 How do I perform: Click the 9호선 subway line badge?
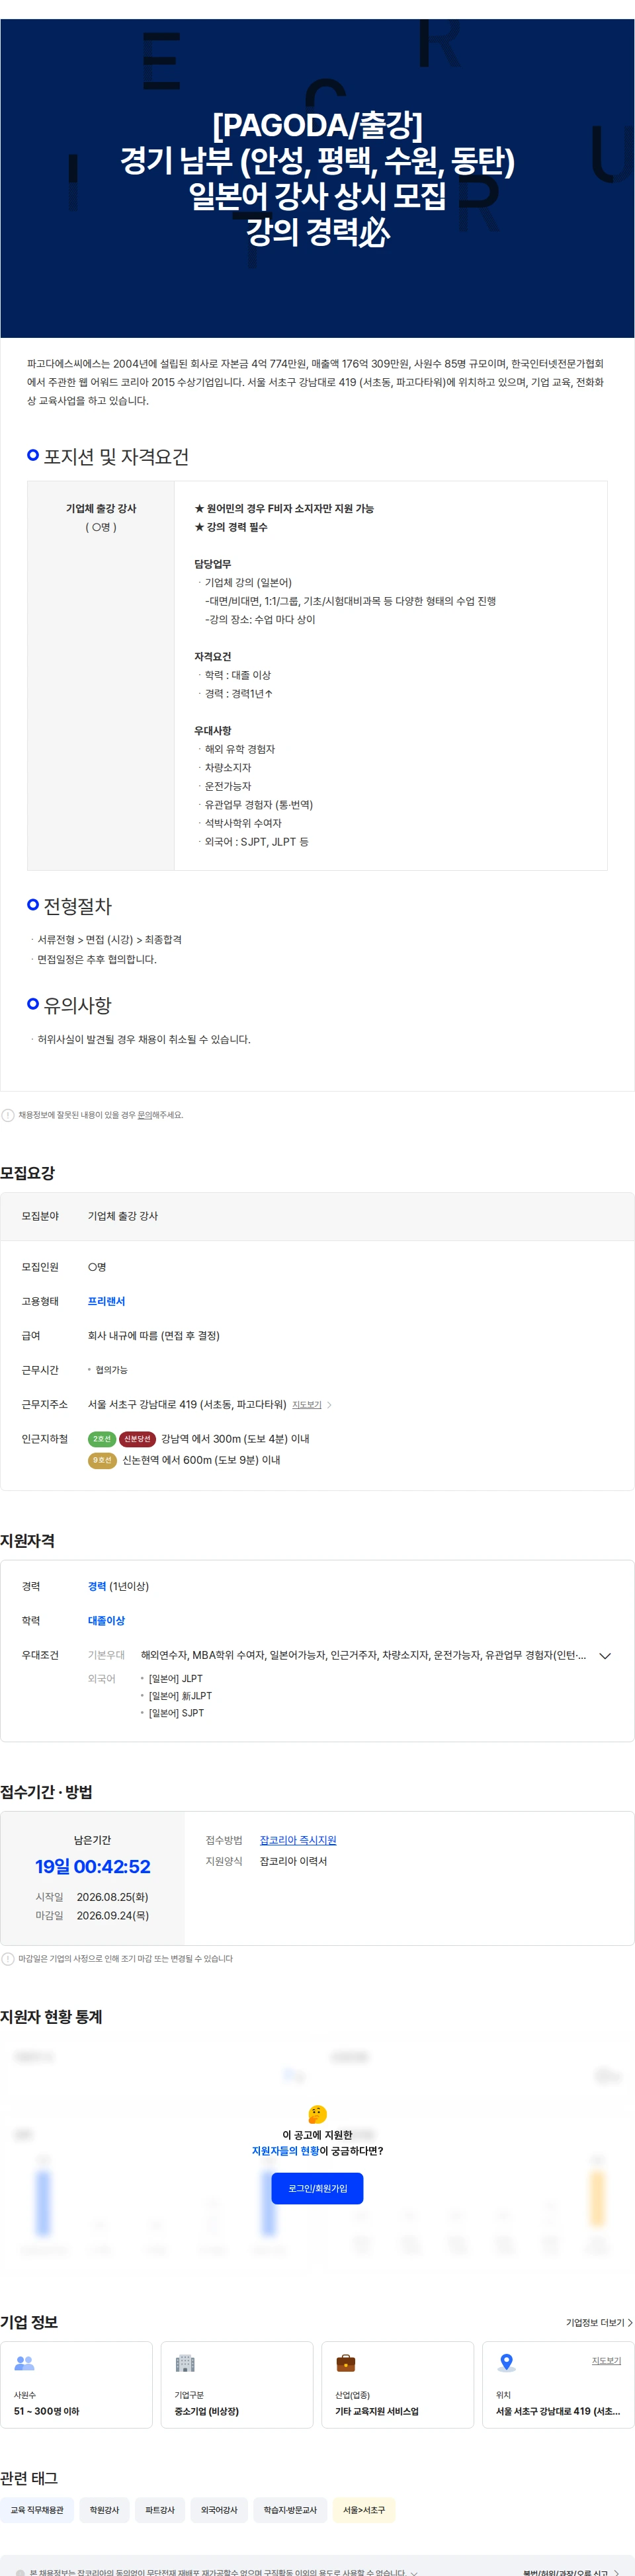click(102, 1460)
